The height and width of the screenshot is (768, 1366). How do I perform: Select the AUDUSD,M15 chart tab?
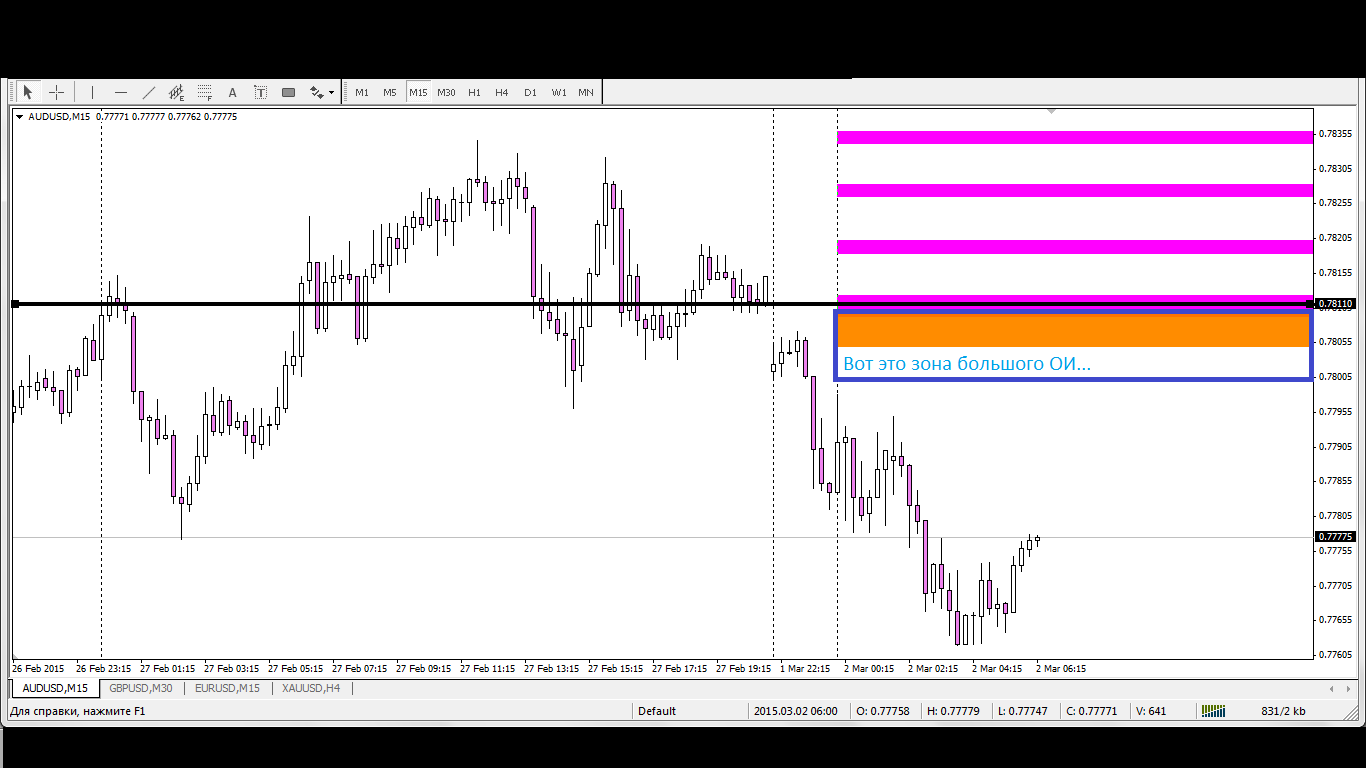[x=55, y=688]
